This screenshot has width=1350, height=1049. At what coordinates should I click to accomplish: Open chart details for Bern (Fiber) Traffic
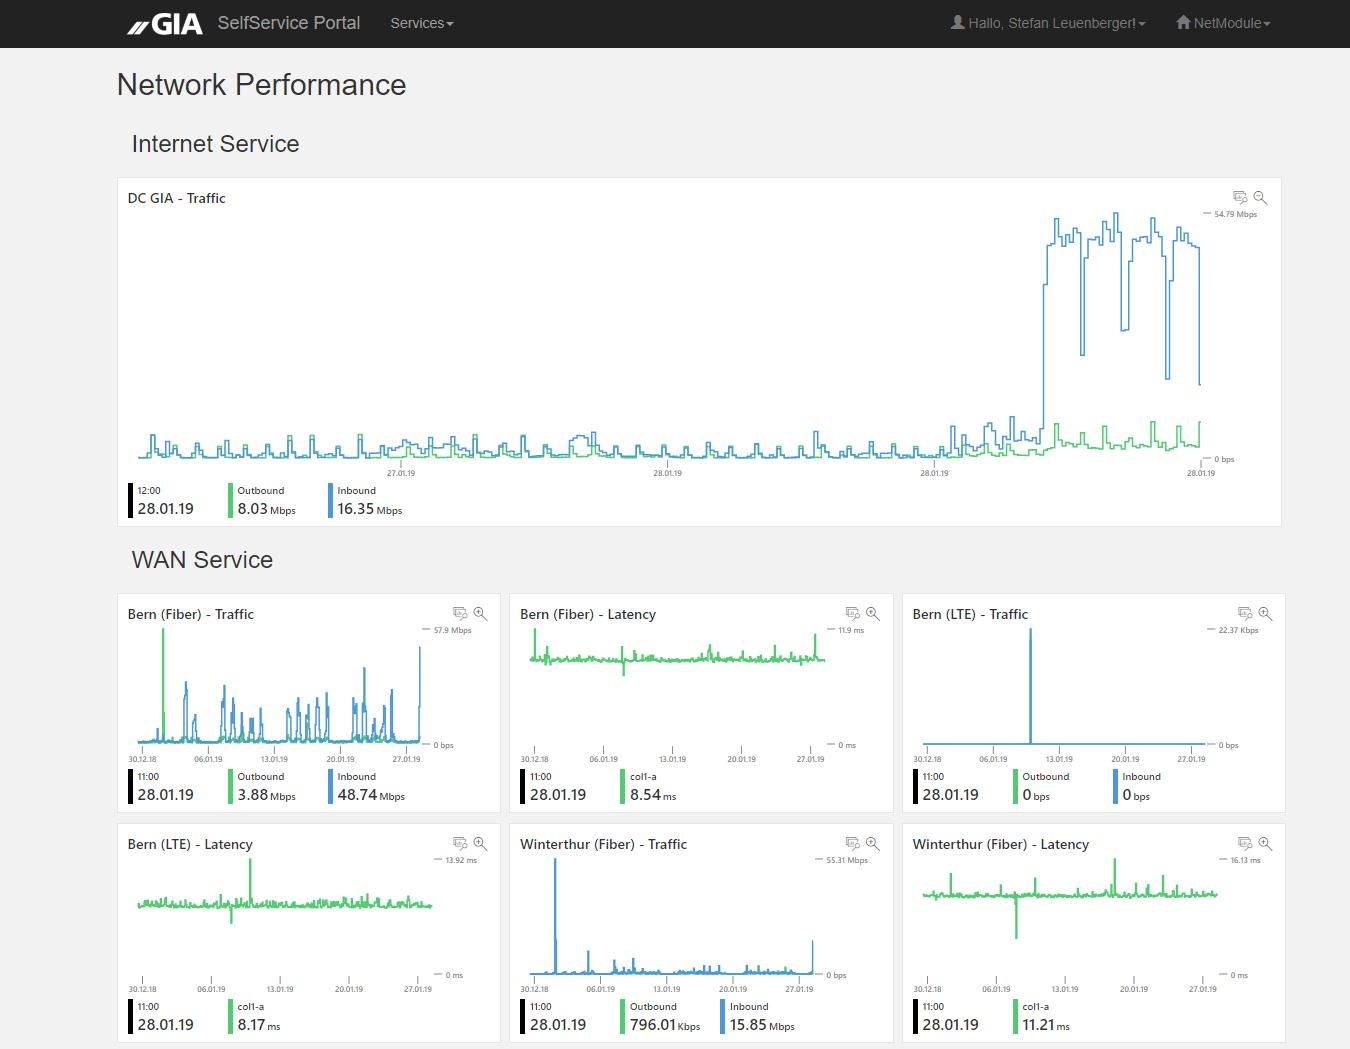[460, 614]
